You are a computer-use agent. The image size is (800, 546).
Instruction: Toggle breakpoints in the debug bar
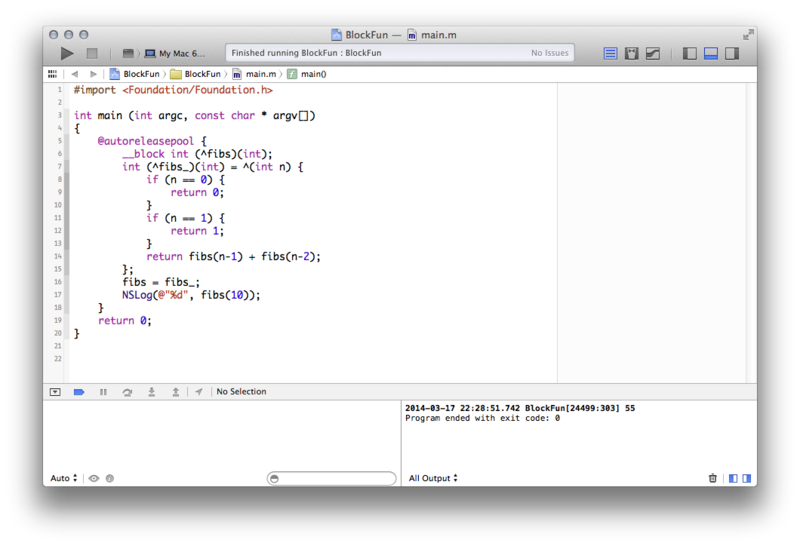point(79,392)
